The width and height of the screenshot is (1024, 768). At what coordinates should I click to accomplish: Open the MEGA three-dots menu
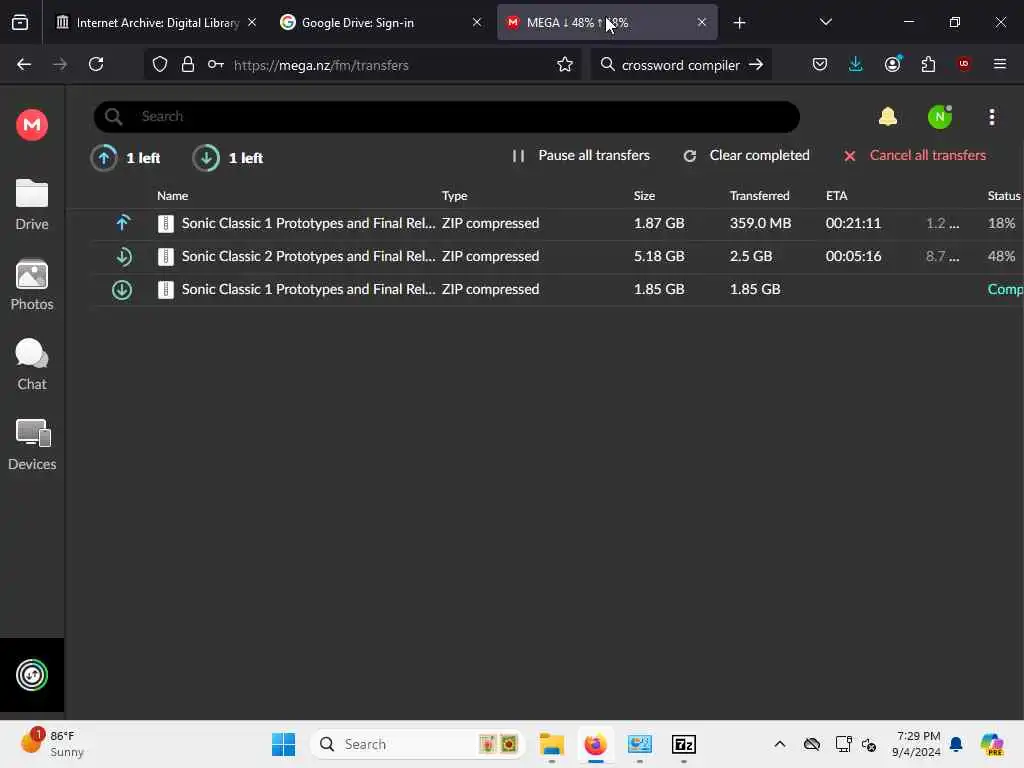992,117
